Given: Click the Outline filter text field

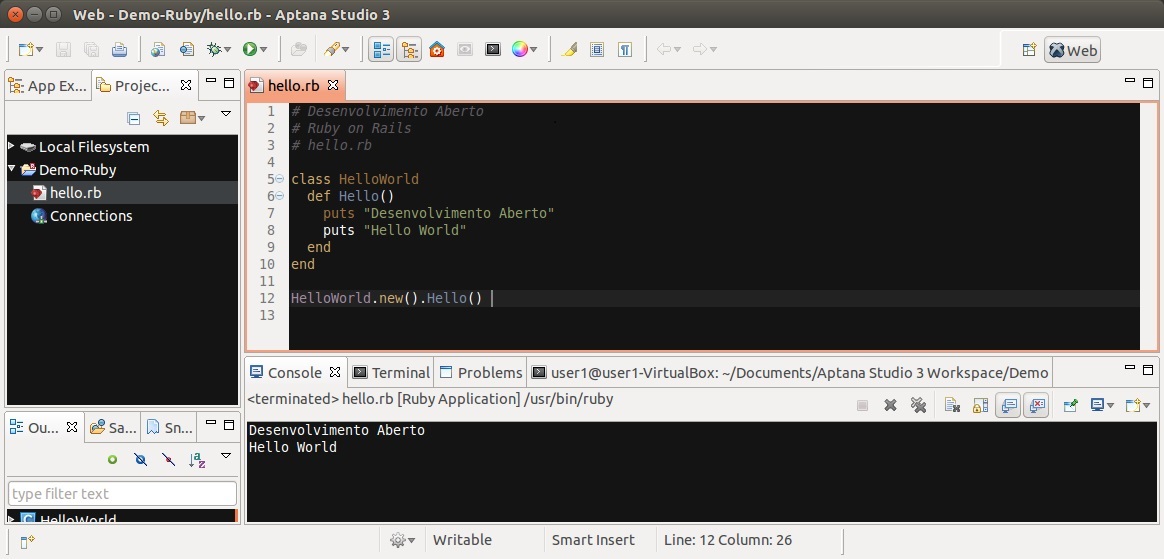Looking at the screenshot, I should [x=122, y=494].
